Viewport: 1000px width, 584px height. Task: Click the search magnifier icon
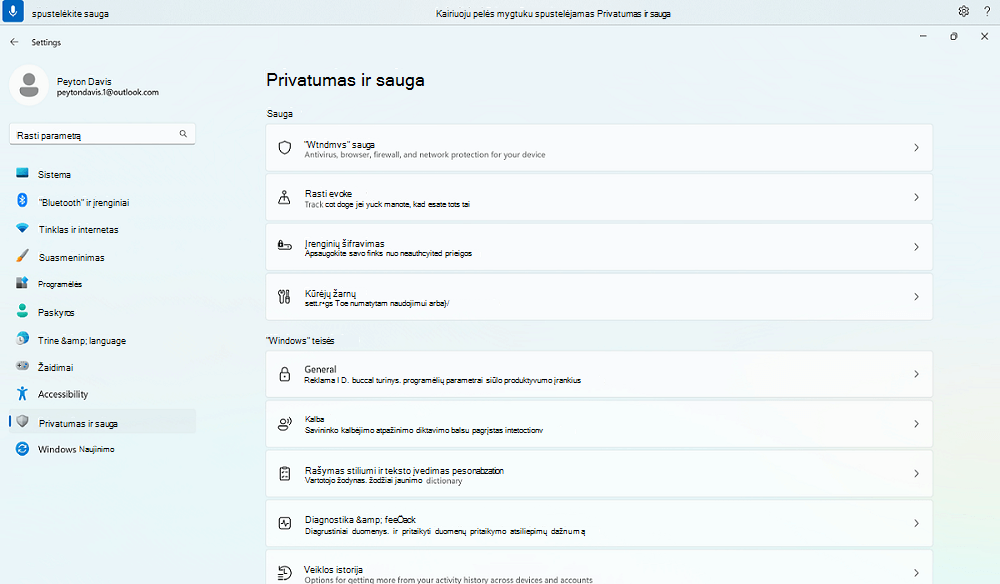tap(183, 134)
